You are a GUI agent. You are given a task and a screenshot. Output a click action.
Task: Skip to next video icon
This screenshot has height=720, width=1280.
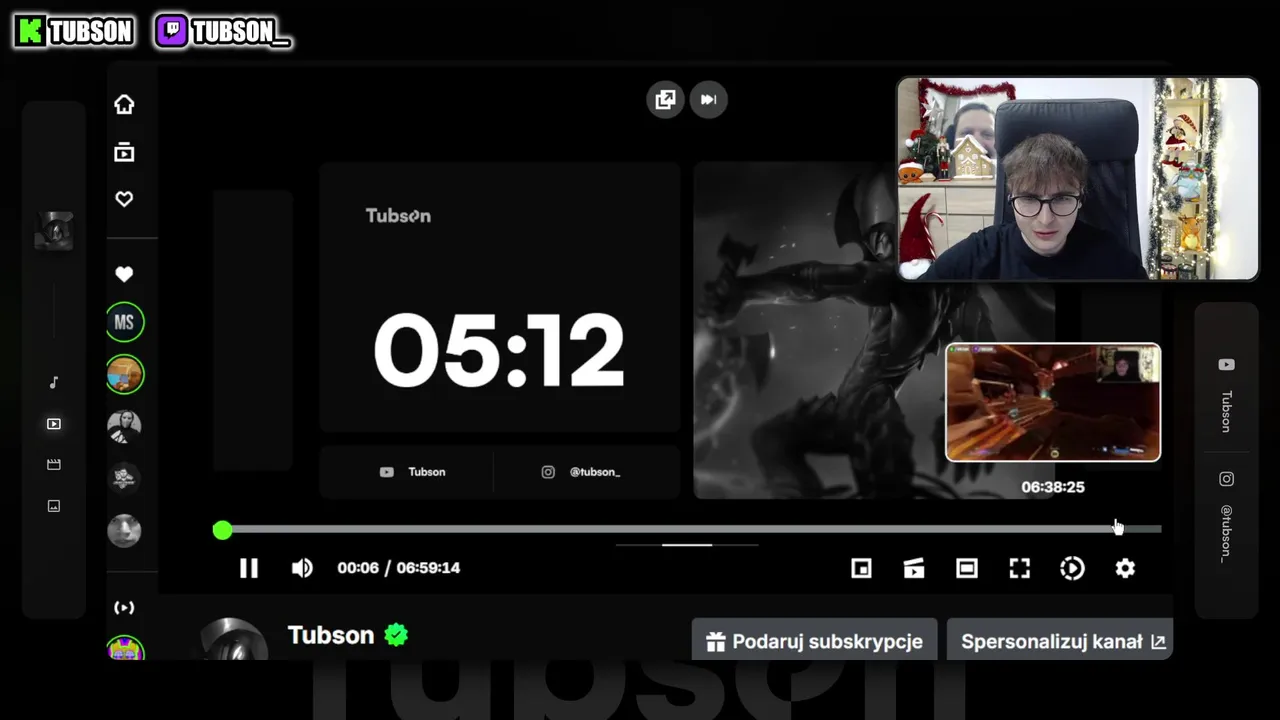[709, 99]
